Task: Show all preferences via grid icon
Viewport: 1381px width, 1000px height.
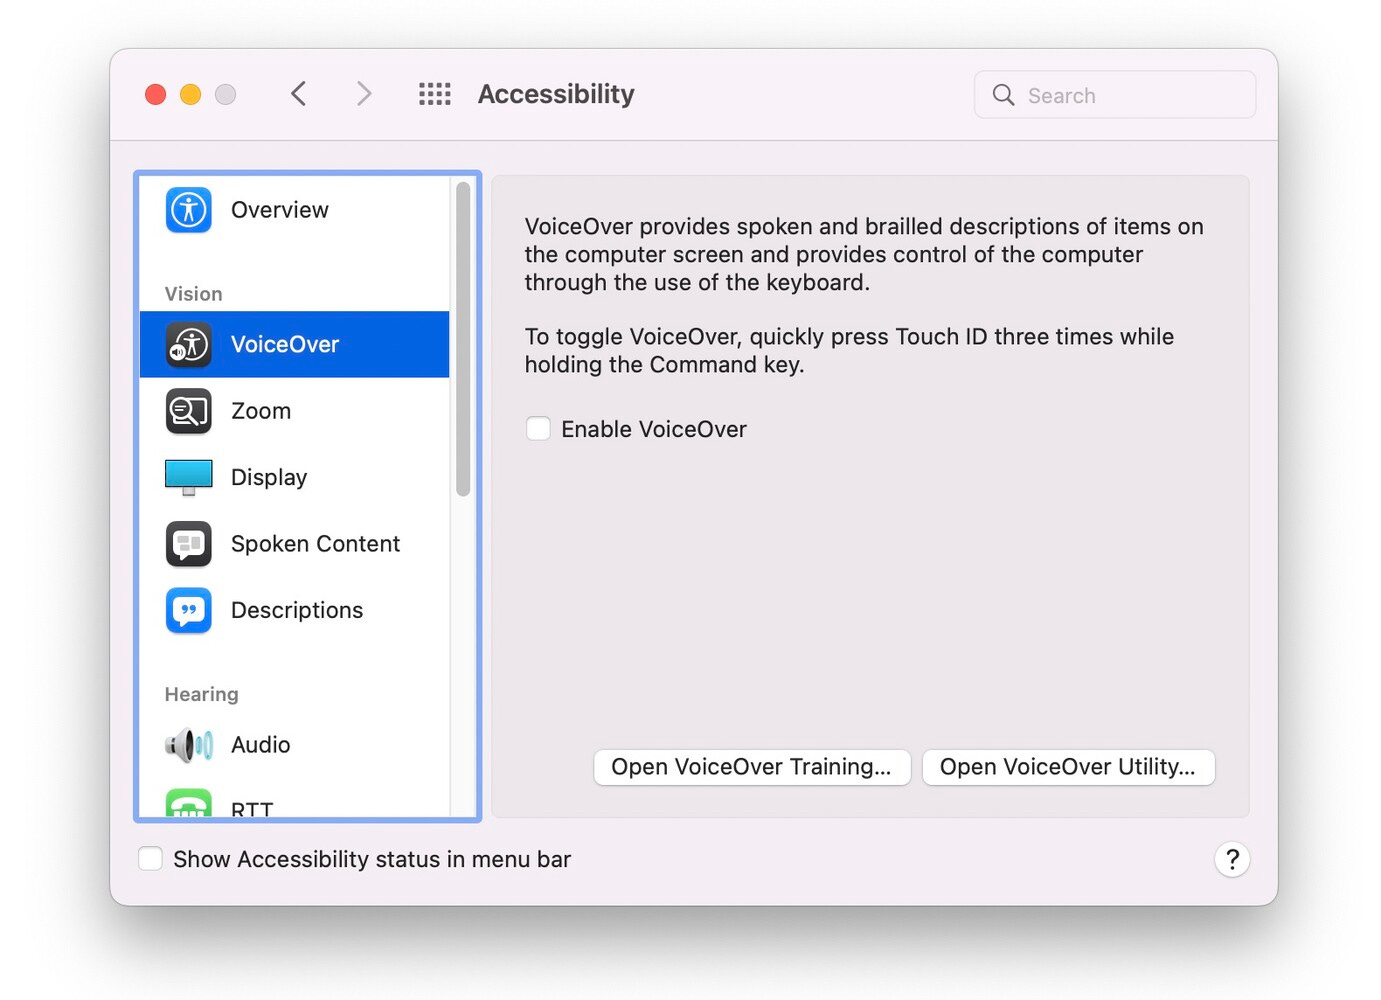Action: (434, 94)
